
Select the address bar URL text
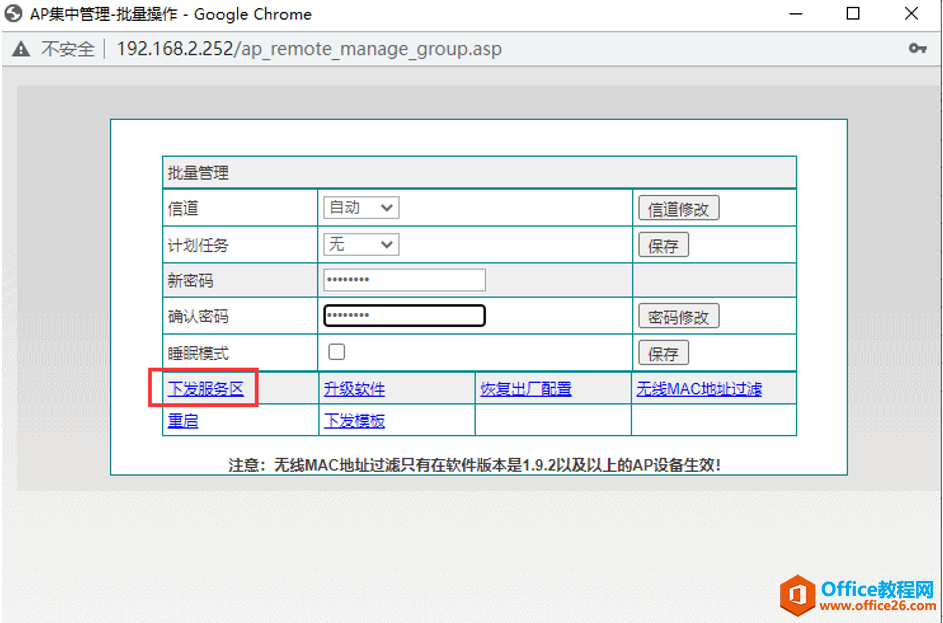pyautogui.click(x=309, y=49)
